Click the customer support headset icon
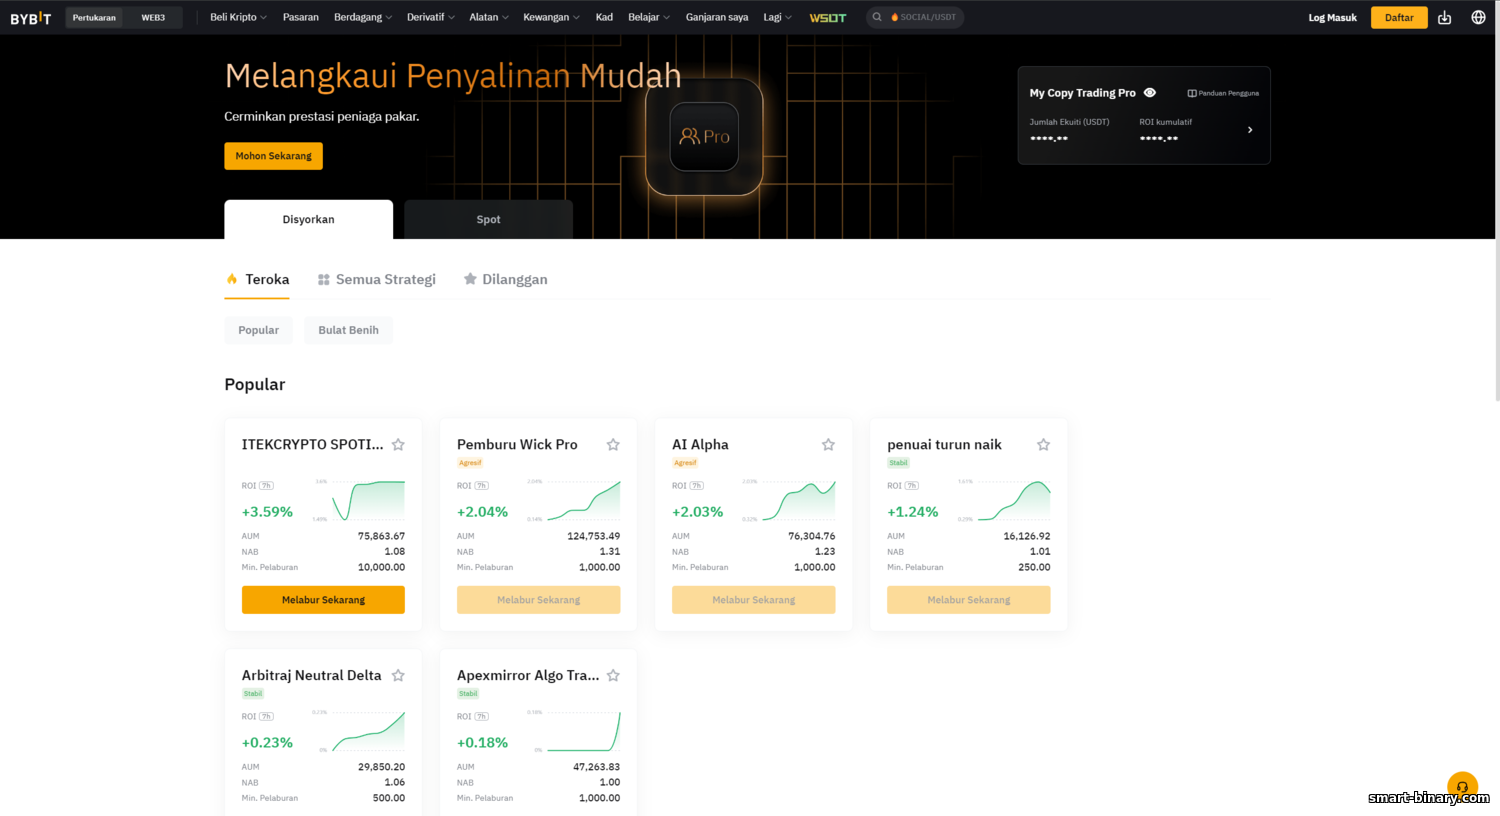 (x=1462, y=786)
